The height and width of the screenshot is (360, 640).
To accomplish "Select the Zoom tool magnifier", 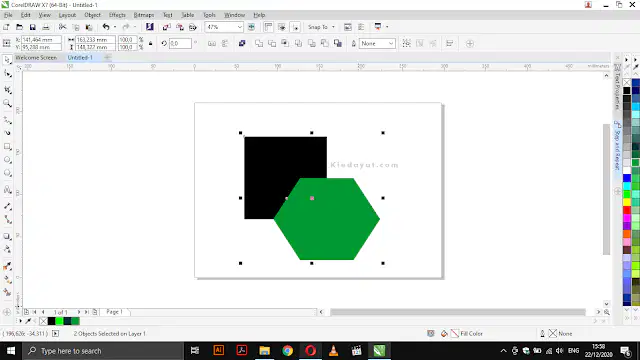I will (x=7, y=104).
